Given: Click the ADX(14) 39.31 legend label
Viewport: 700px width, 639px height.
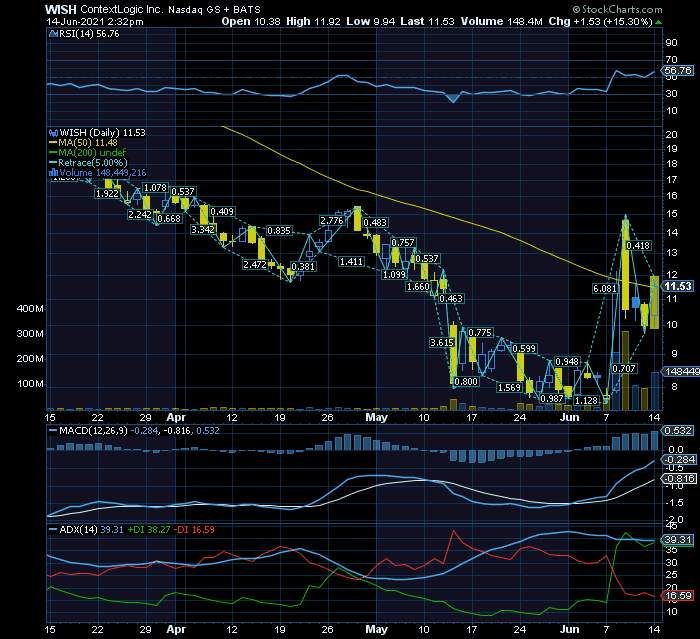Looking at the screenshot, I should pyautogui.click(x=92, y=530).
